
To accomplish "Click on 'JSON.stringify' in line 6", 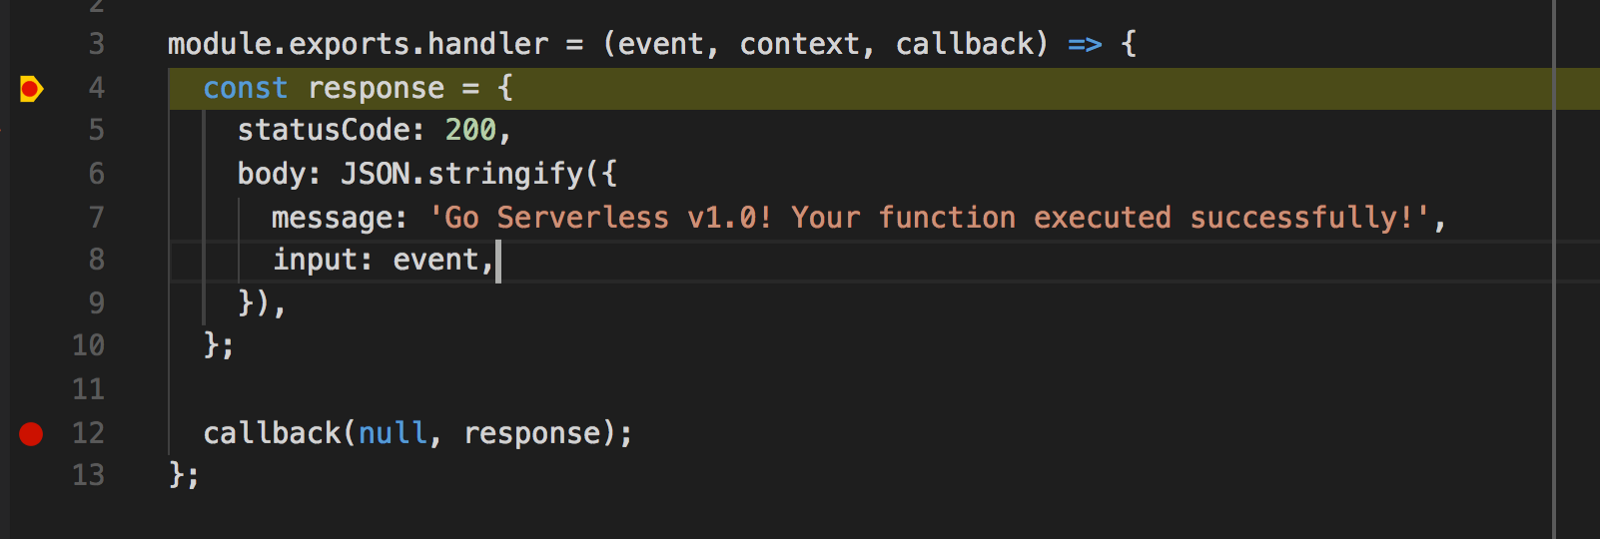I will [x=462, y=174].
